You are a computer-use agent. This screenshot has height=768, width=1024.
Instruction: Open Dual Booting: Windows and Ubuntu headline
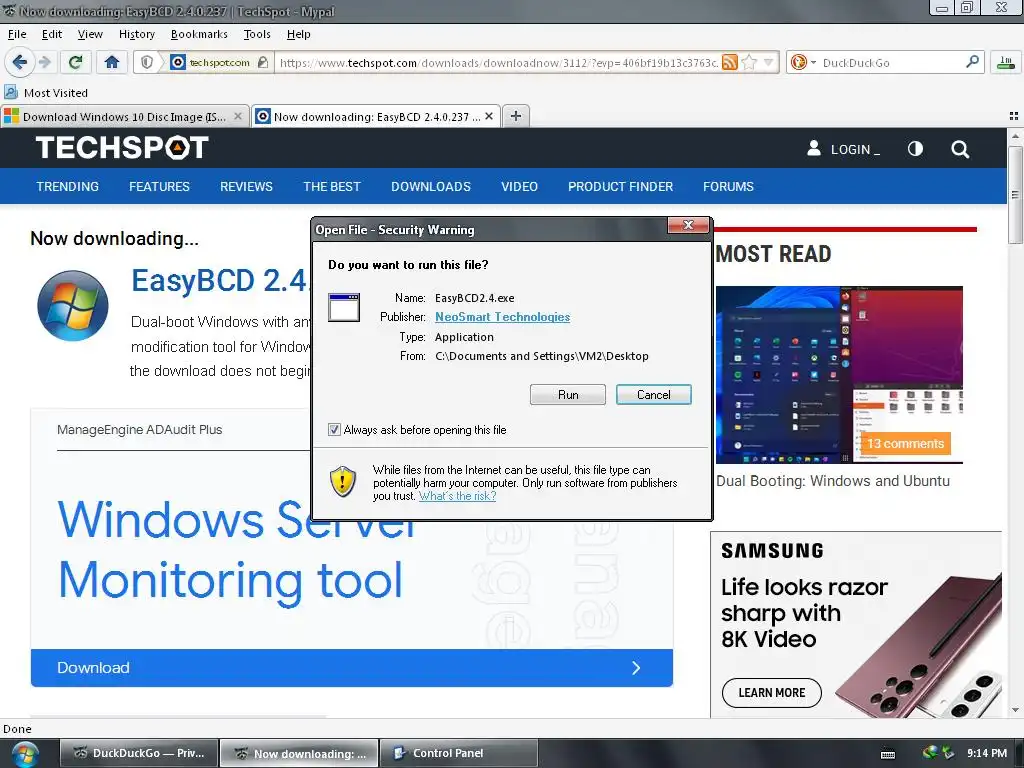[833, 481]
